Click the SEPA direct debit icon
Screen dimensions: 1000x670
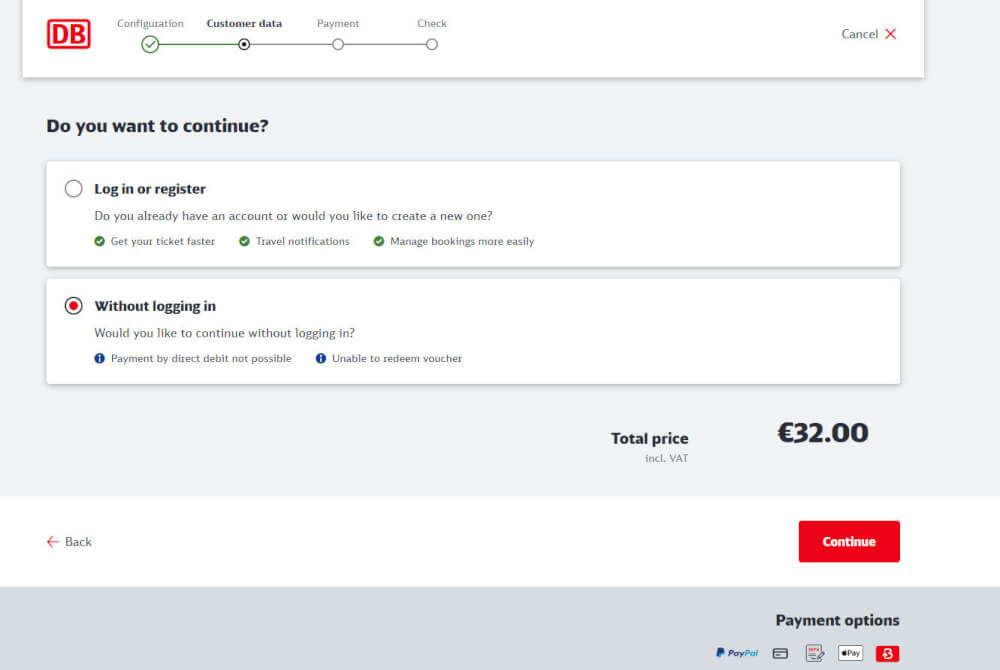pos(814,653)
